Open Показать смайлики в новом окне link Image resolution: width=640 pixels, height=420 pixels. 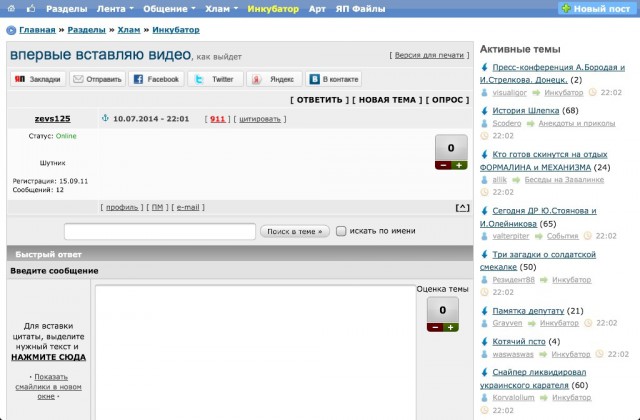pyautogui.click(x=49, y=386)
